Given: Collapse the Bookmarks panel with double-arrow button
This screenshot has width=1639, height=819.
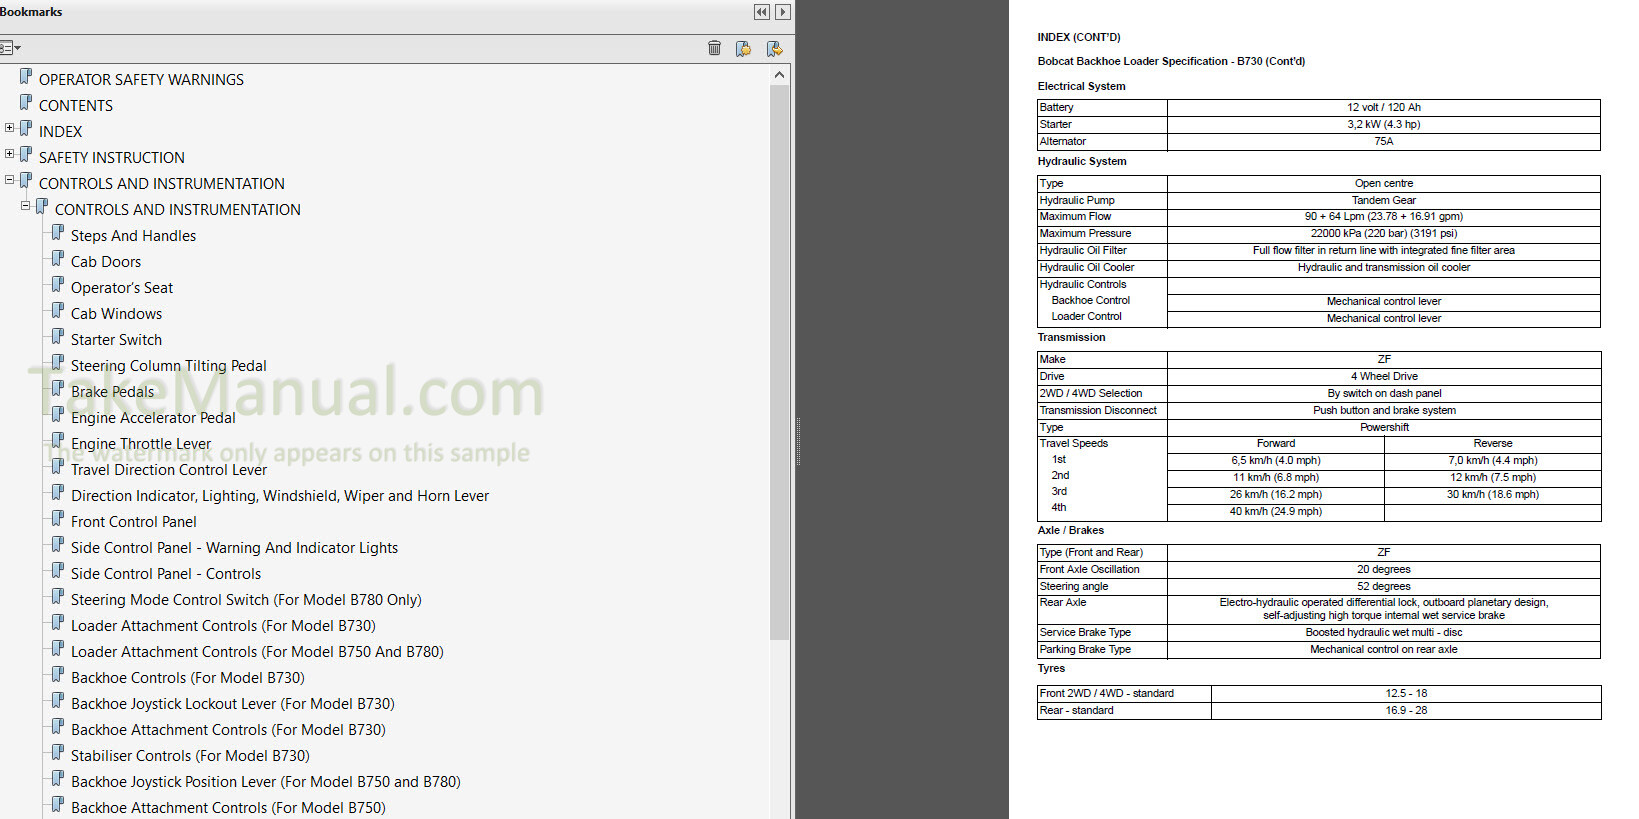Looking at the screenshot, I should [762, 12].
